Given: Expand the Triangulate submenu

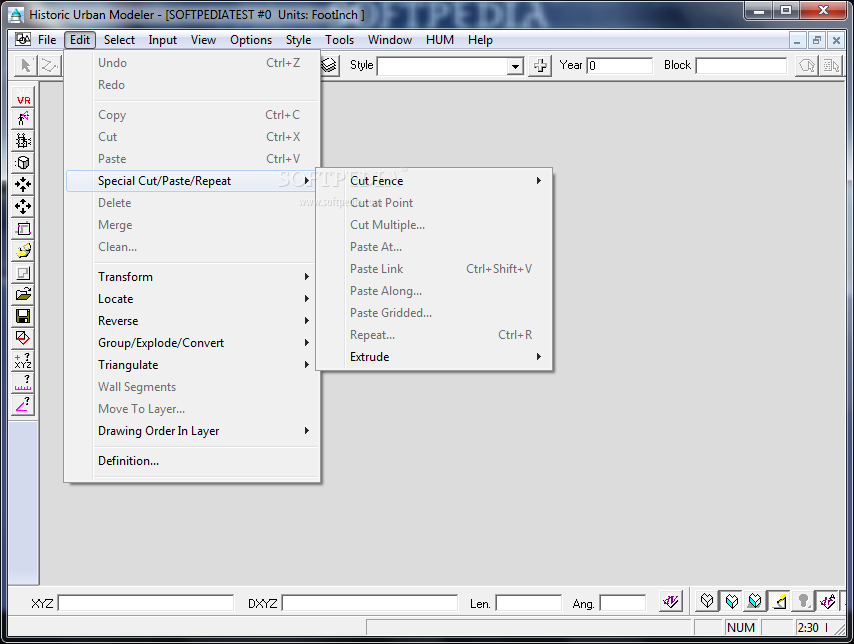Looking at the screenshot, I should point(192,364).
